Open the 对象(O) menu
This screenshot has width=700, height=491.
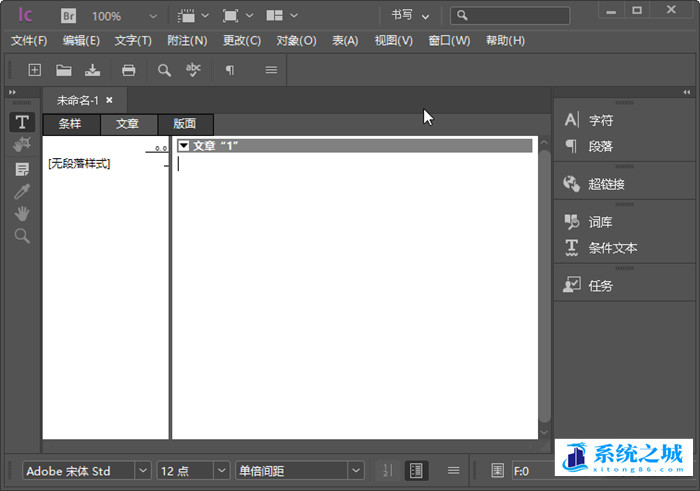pyautogui.click(x=296, y=41)
